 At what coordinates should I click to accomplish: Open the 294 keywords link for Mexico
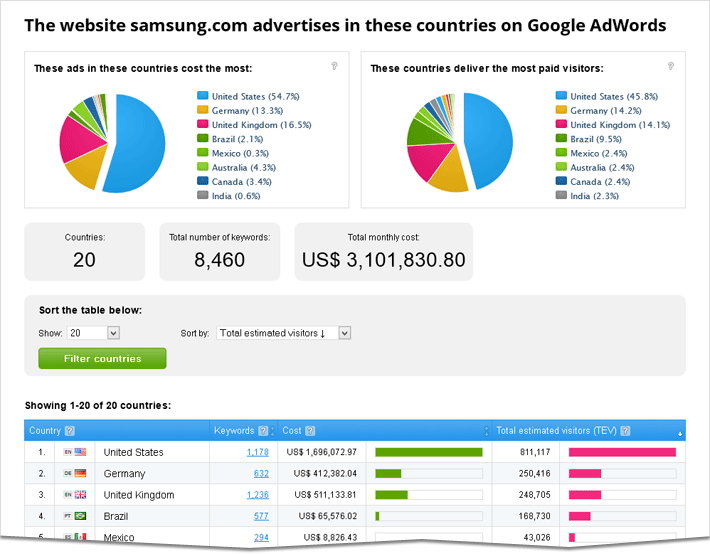261,537
